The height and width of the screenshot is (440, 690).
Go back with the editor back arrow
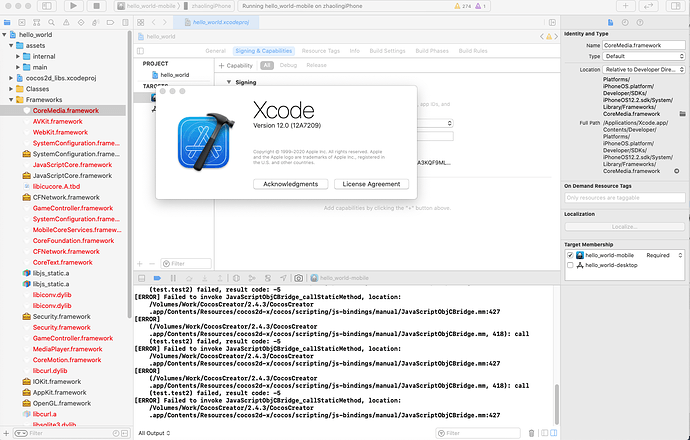tap(154, 22)
